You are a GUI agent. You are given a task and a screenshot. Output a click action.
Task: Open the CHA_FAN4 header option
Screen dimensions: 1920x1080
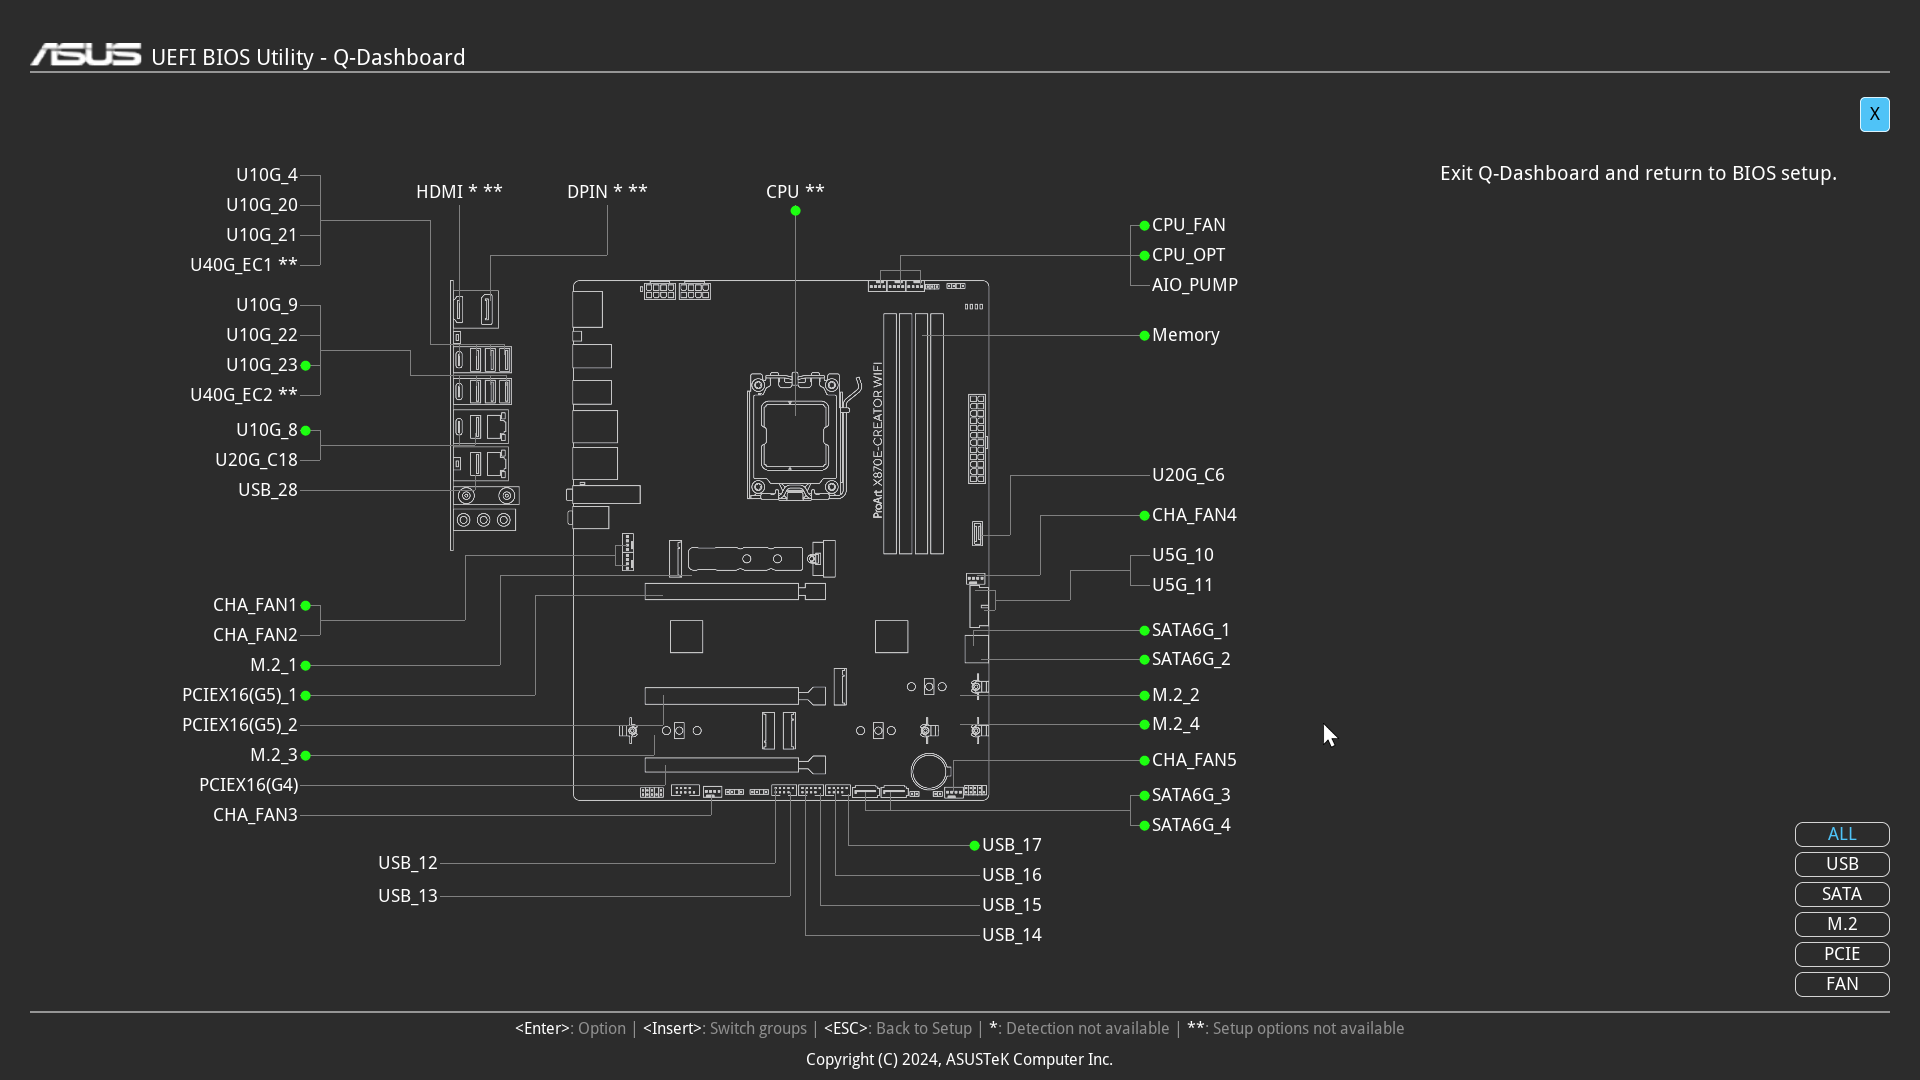pos(1193,515)
